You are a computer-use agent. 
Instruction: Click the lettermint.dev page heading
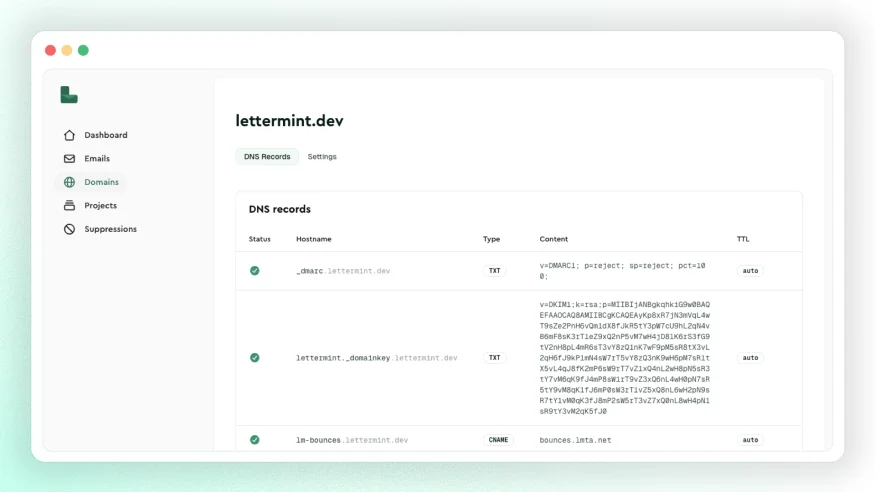click(289, 120)
